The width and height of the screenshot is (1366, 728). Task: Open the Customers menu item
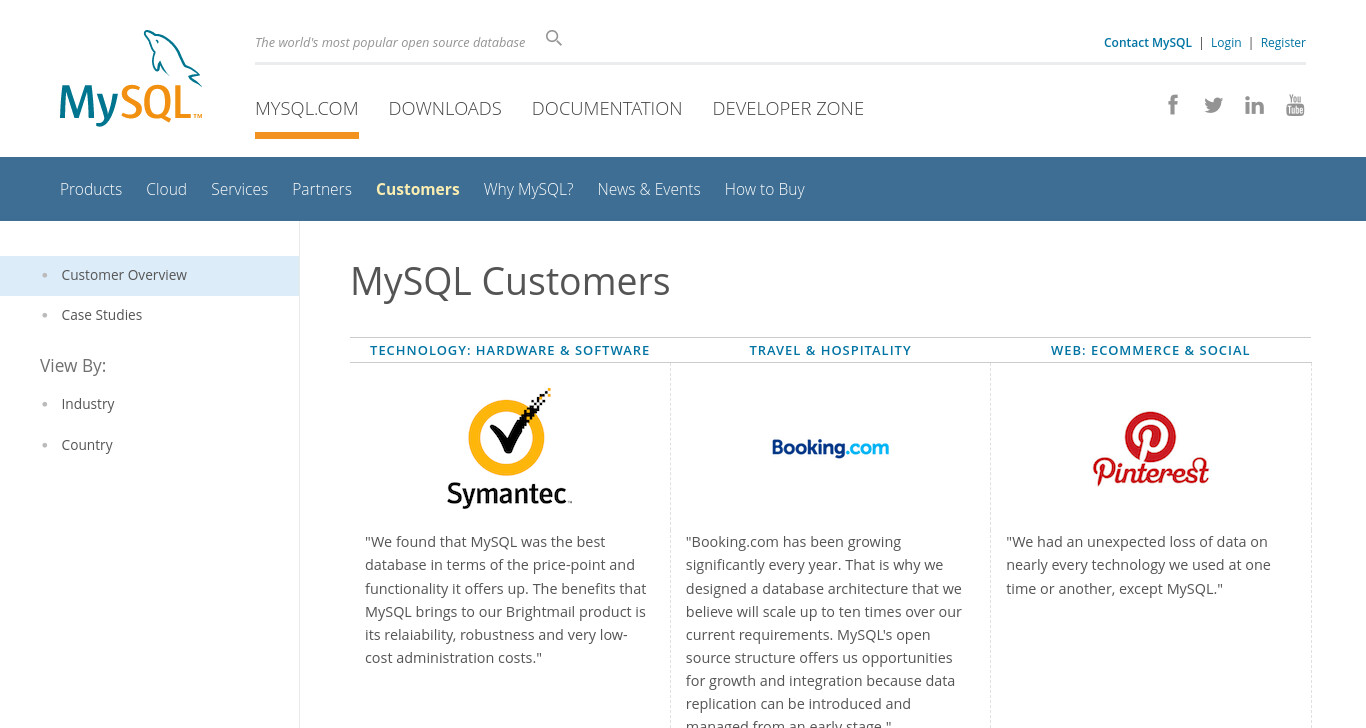click(418, 189)
